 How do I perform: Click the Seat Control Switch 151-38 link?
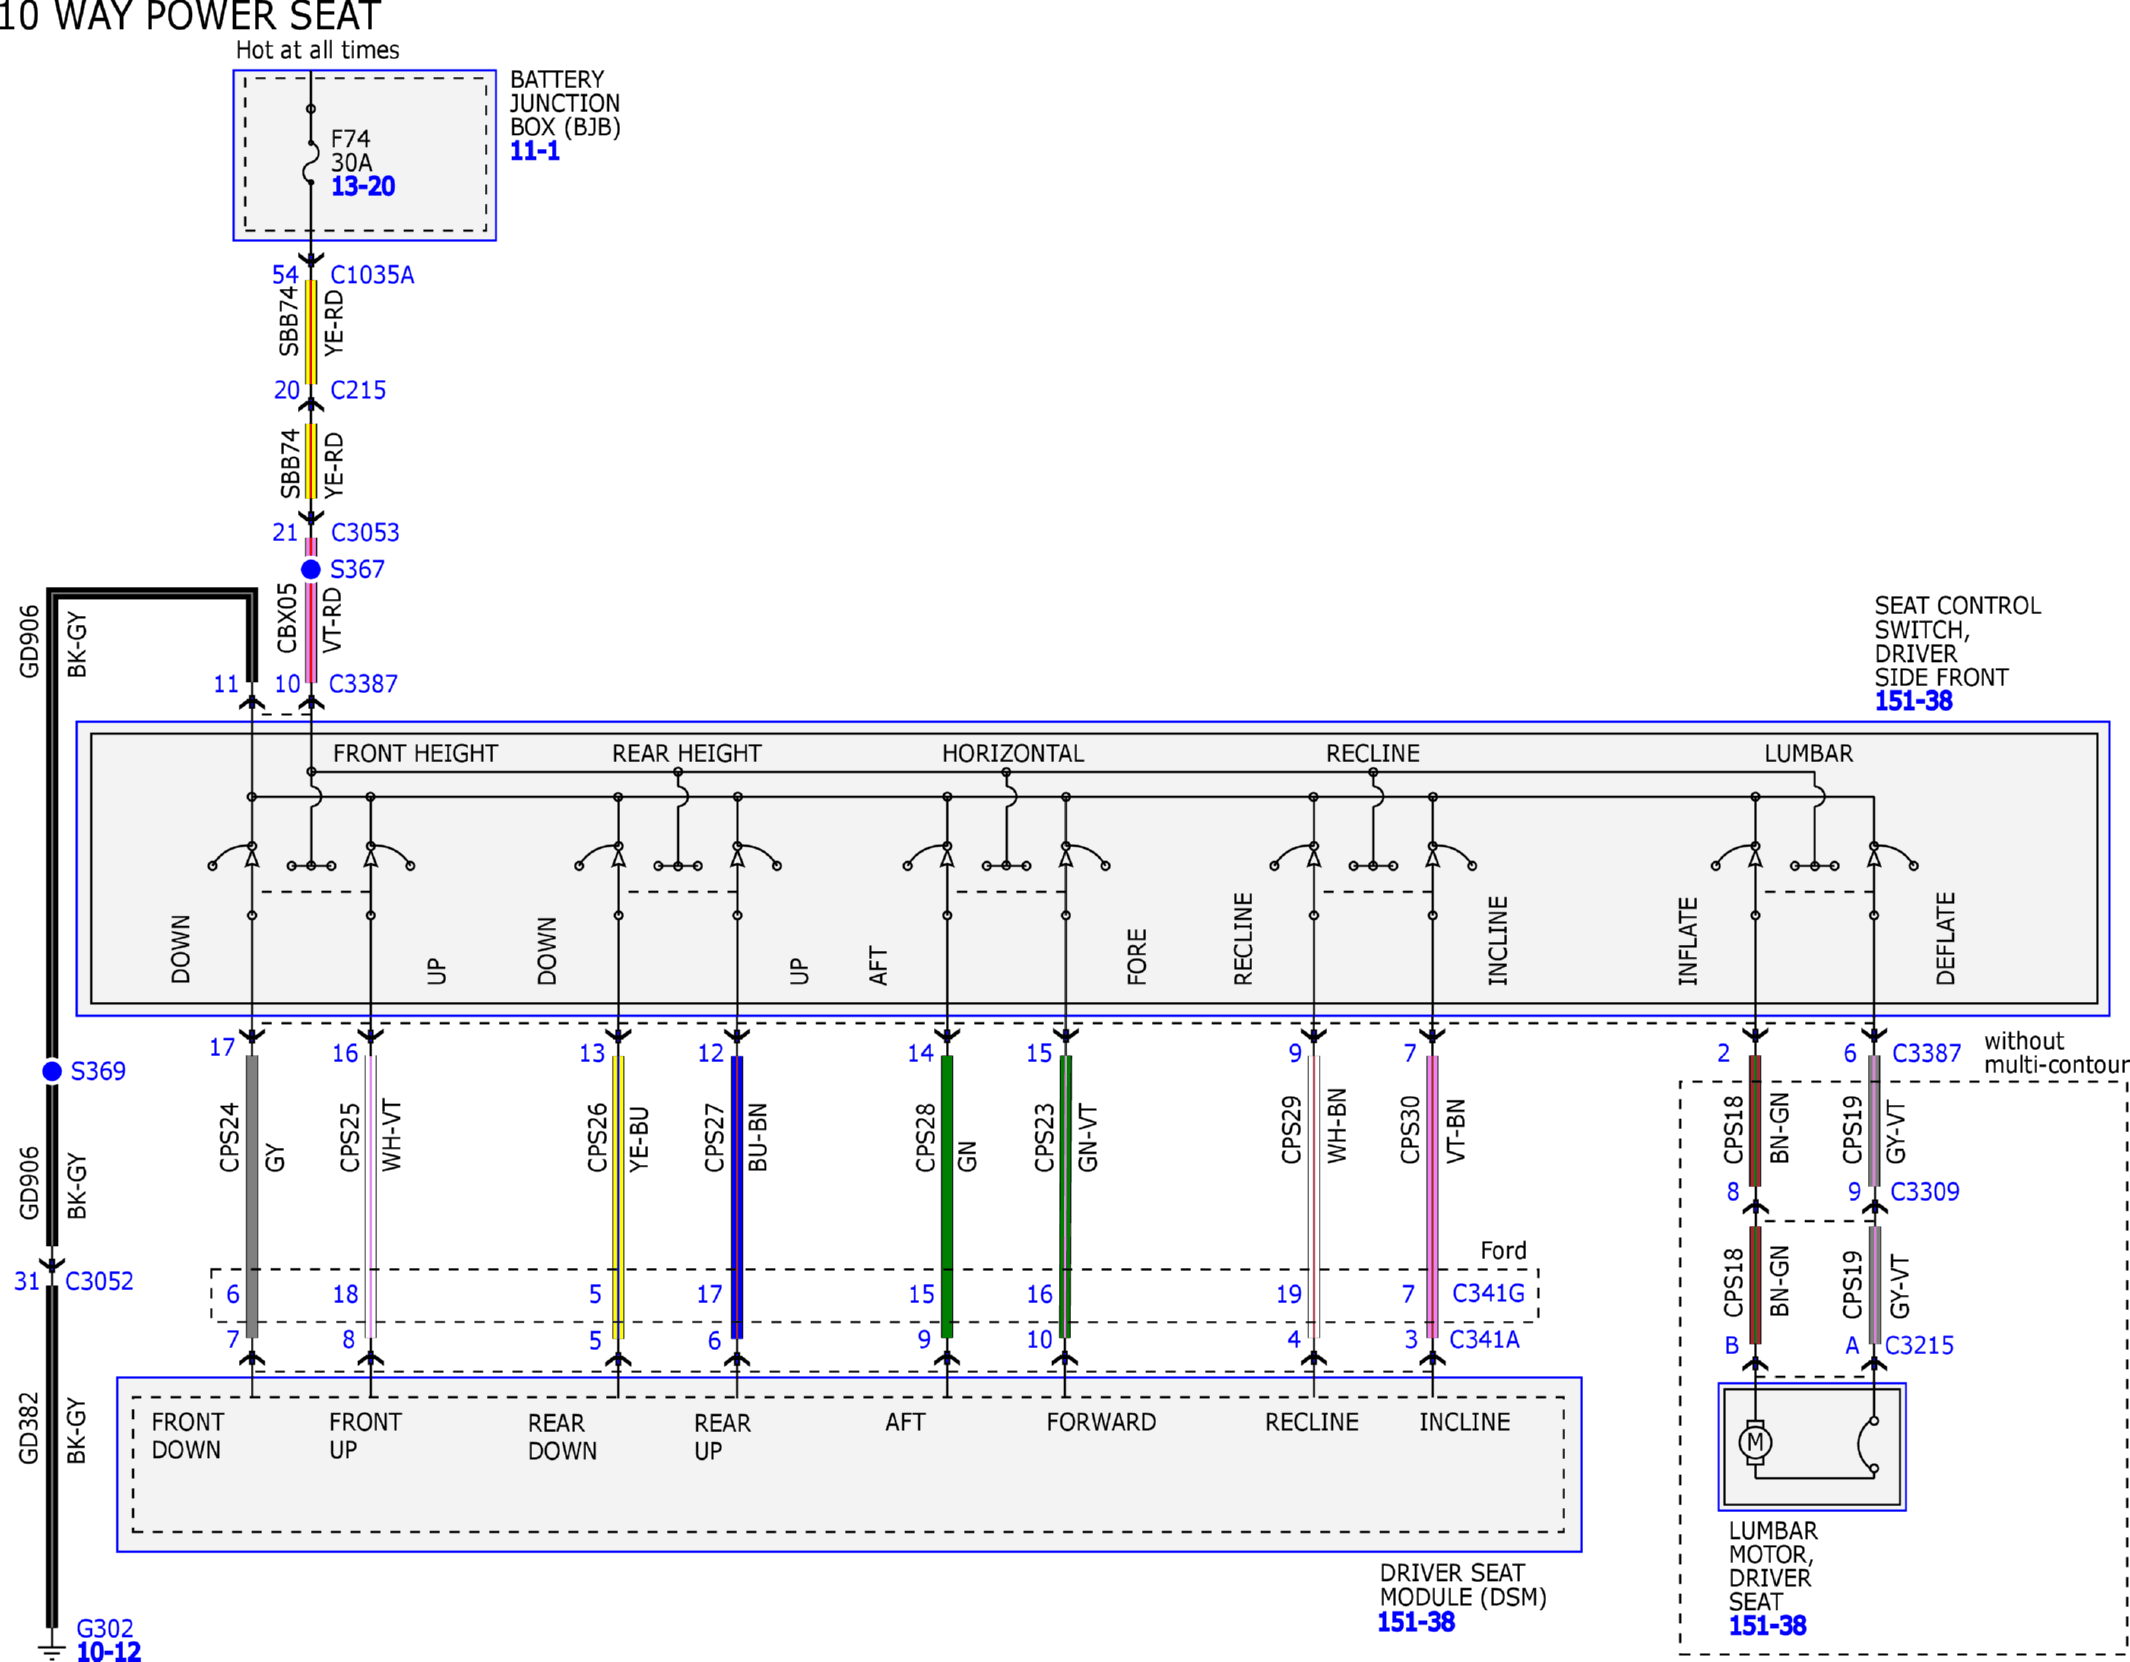coord(1913,700)
